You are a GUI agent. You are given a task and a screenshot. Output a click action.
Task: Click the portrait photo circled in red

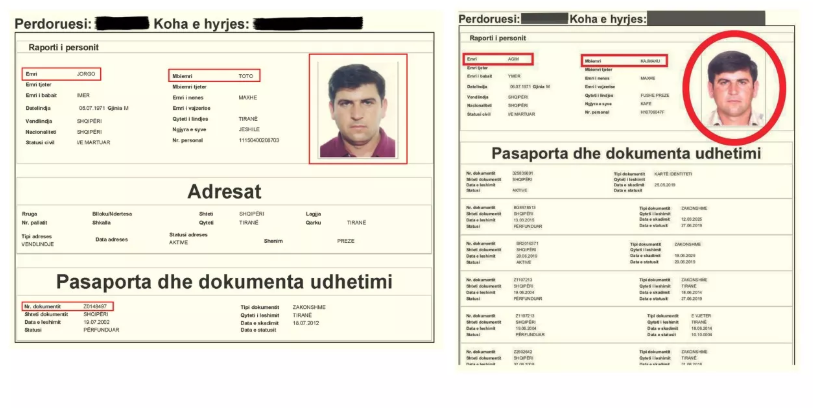click(x=733, y=88)
